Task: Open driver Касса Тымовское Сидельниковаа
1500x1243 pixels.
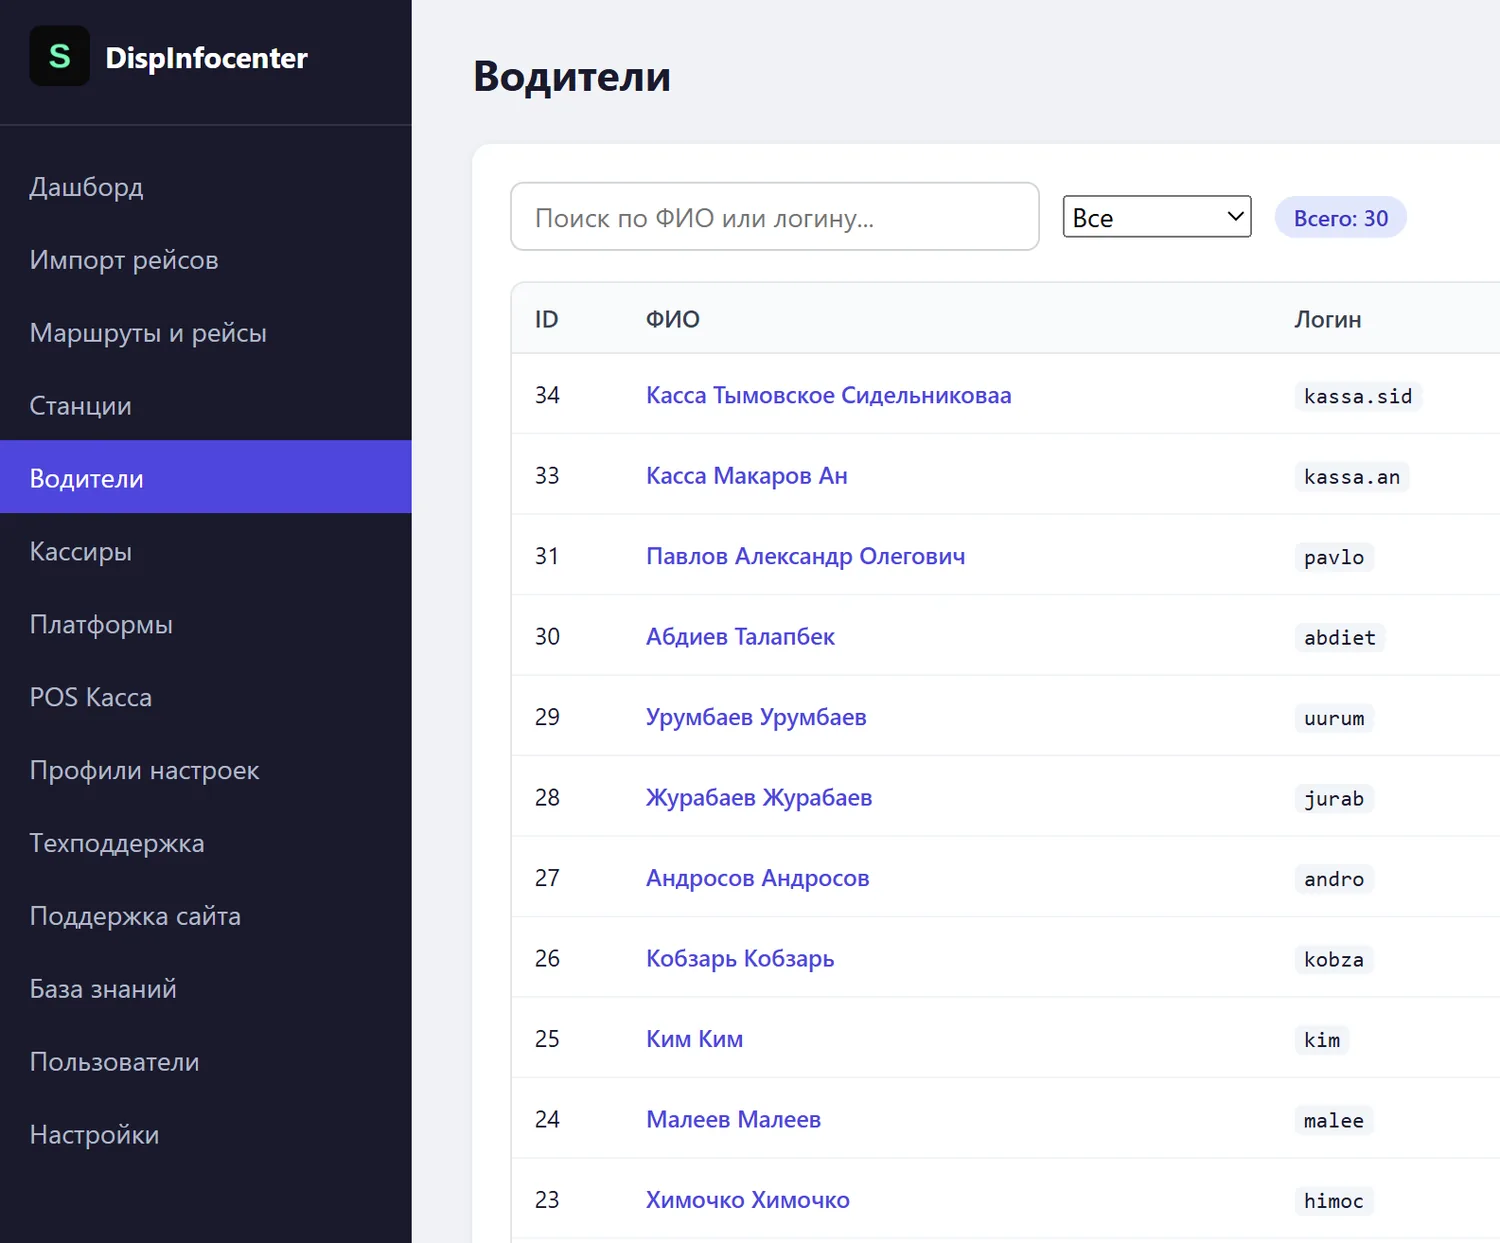Action: click(x=829, y=396)
